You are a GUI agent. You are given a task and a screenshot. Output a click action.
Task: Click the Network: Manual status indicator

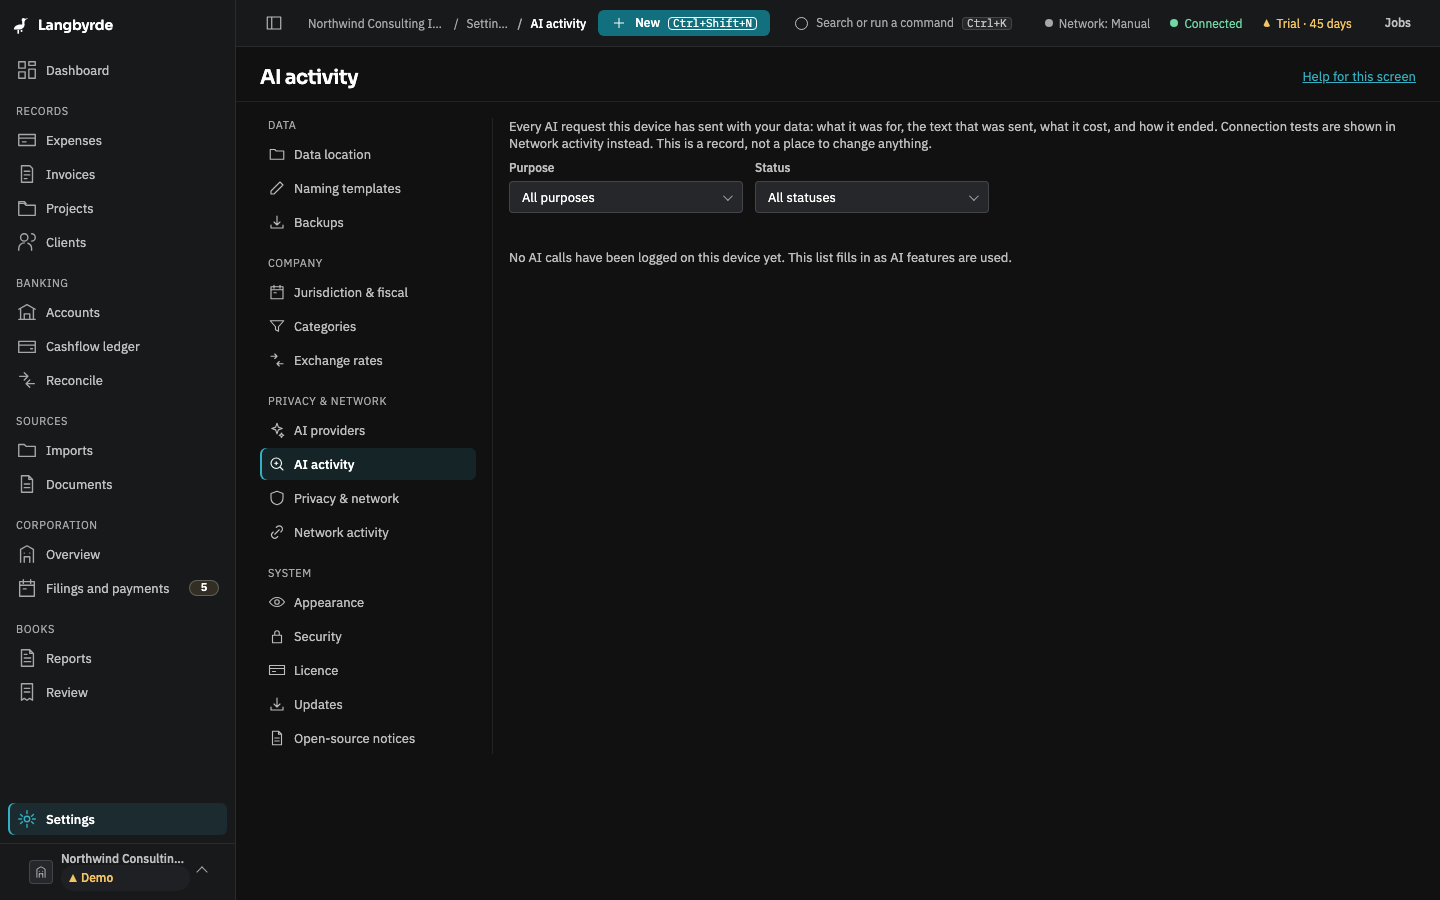[x=1097, y=23]
